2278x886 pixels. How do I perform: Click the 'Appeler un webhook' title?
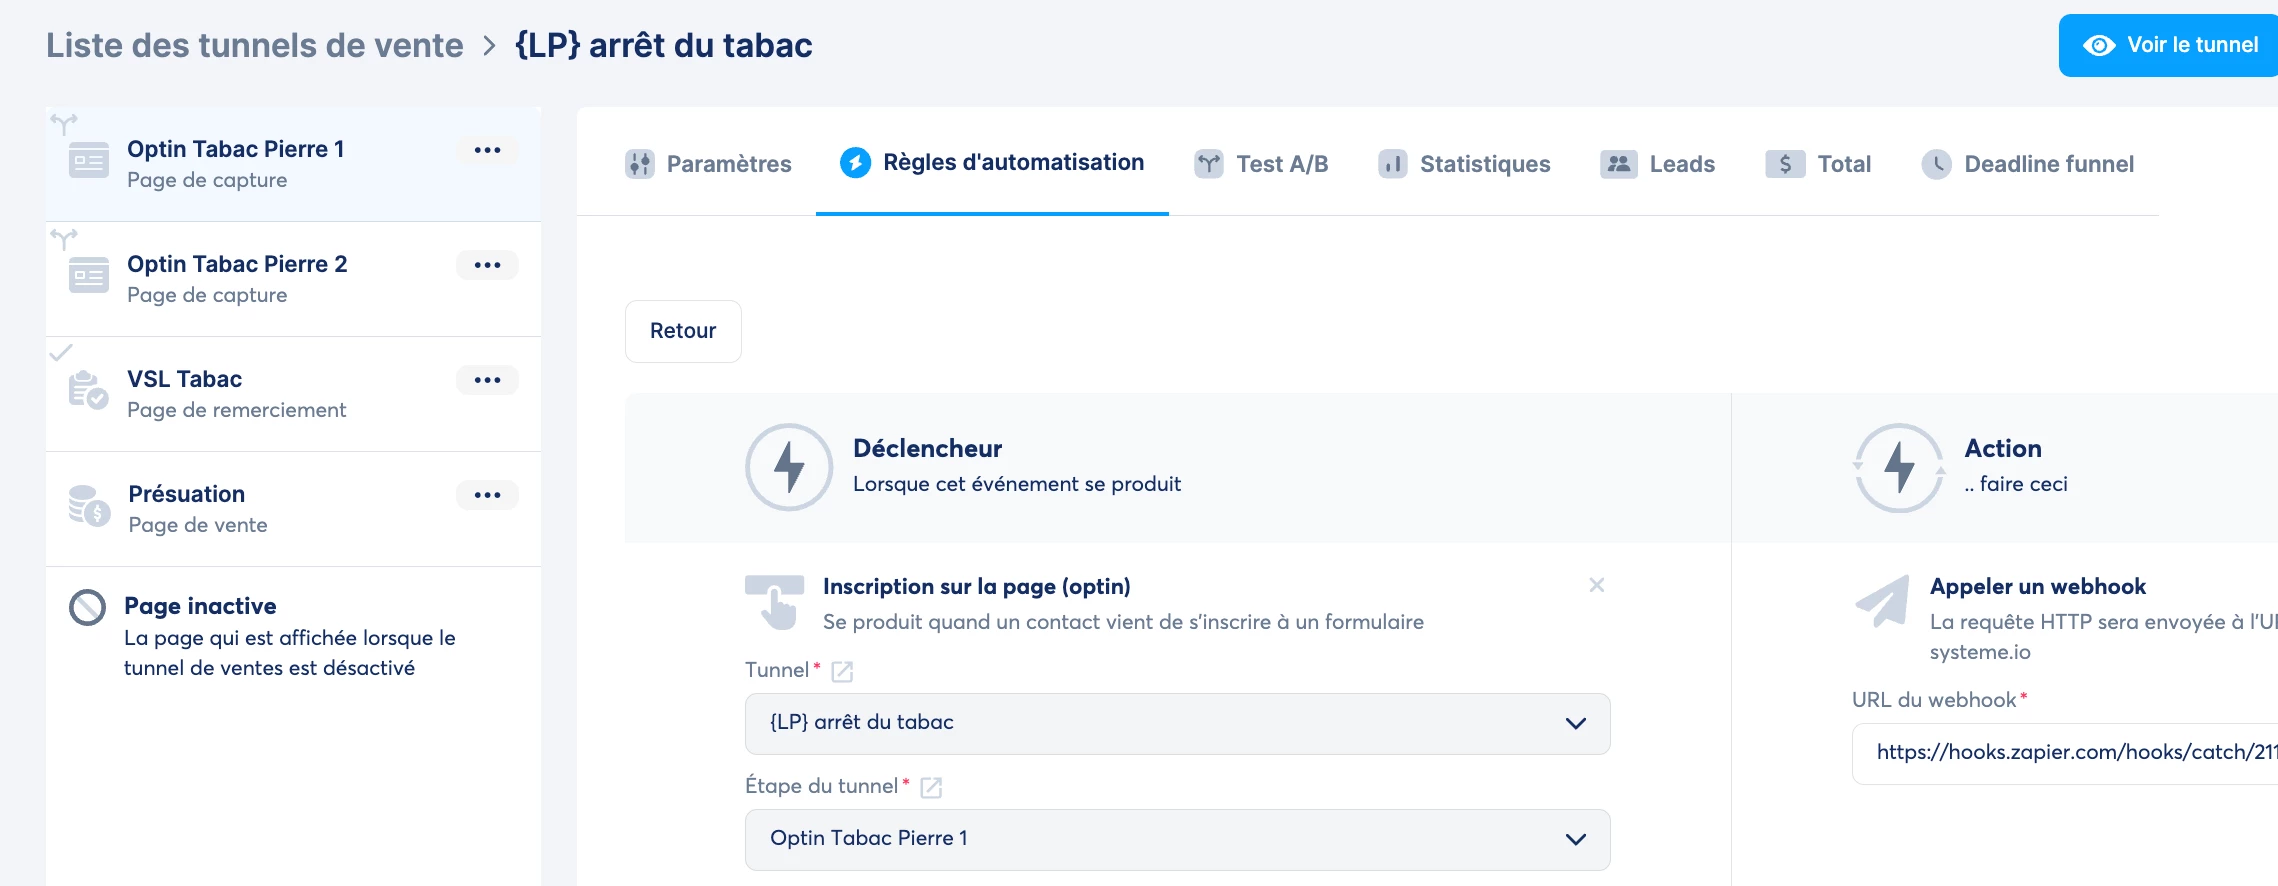click(x=2038, y=586)
